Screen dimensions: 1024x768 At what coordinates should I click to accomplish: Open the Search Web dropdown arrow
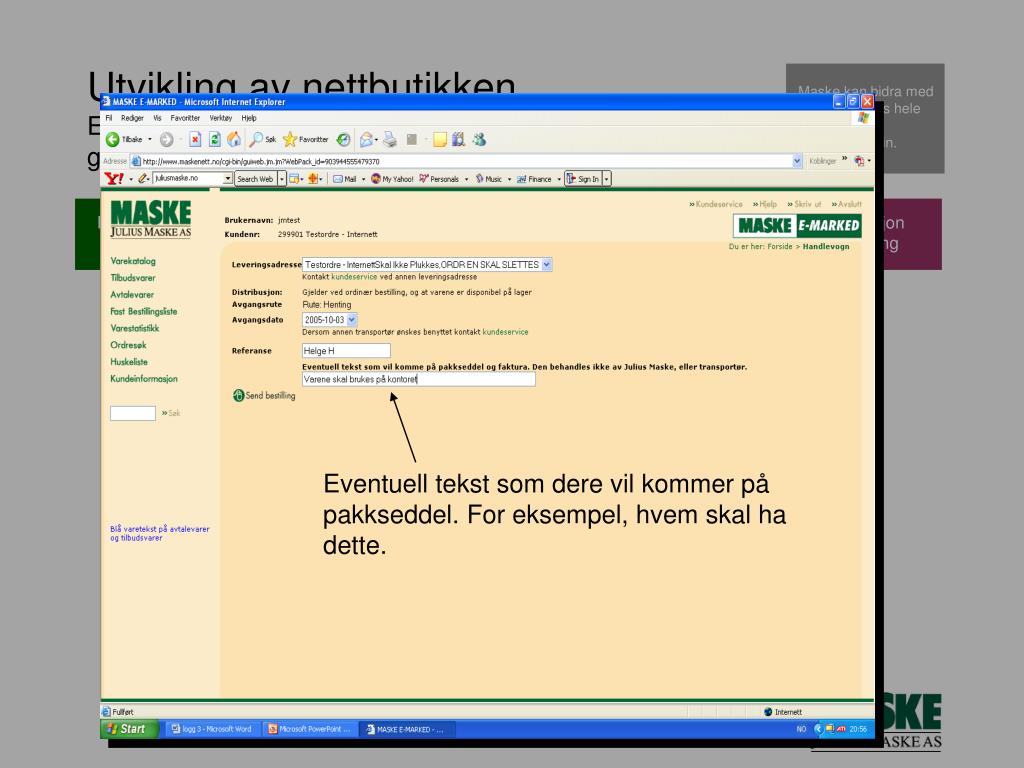pos(281,179)
